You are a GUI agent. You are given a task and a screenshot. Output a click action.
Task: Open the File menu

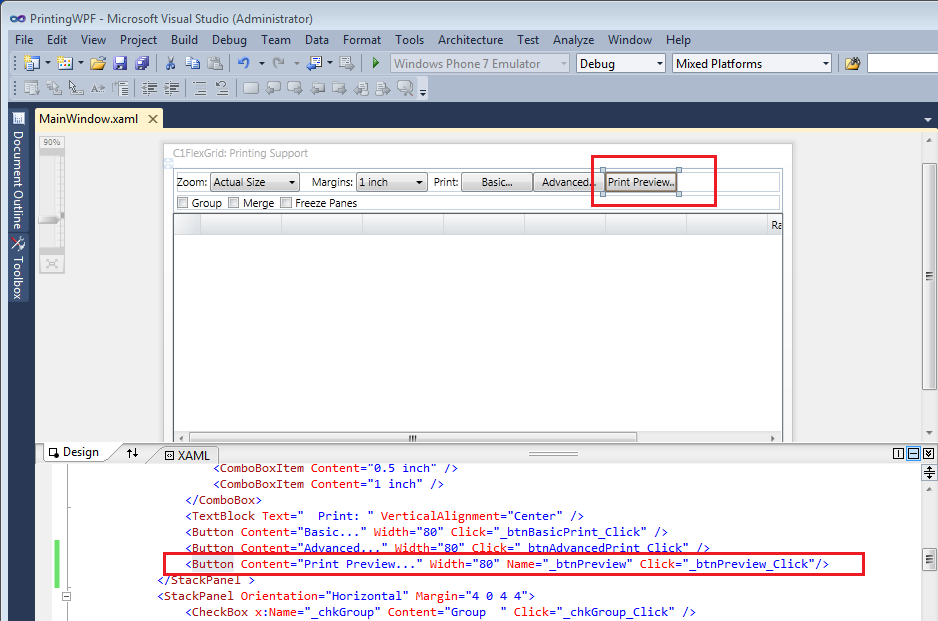click(24, 40)
